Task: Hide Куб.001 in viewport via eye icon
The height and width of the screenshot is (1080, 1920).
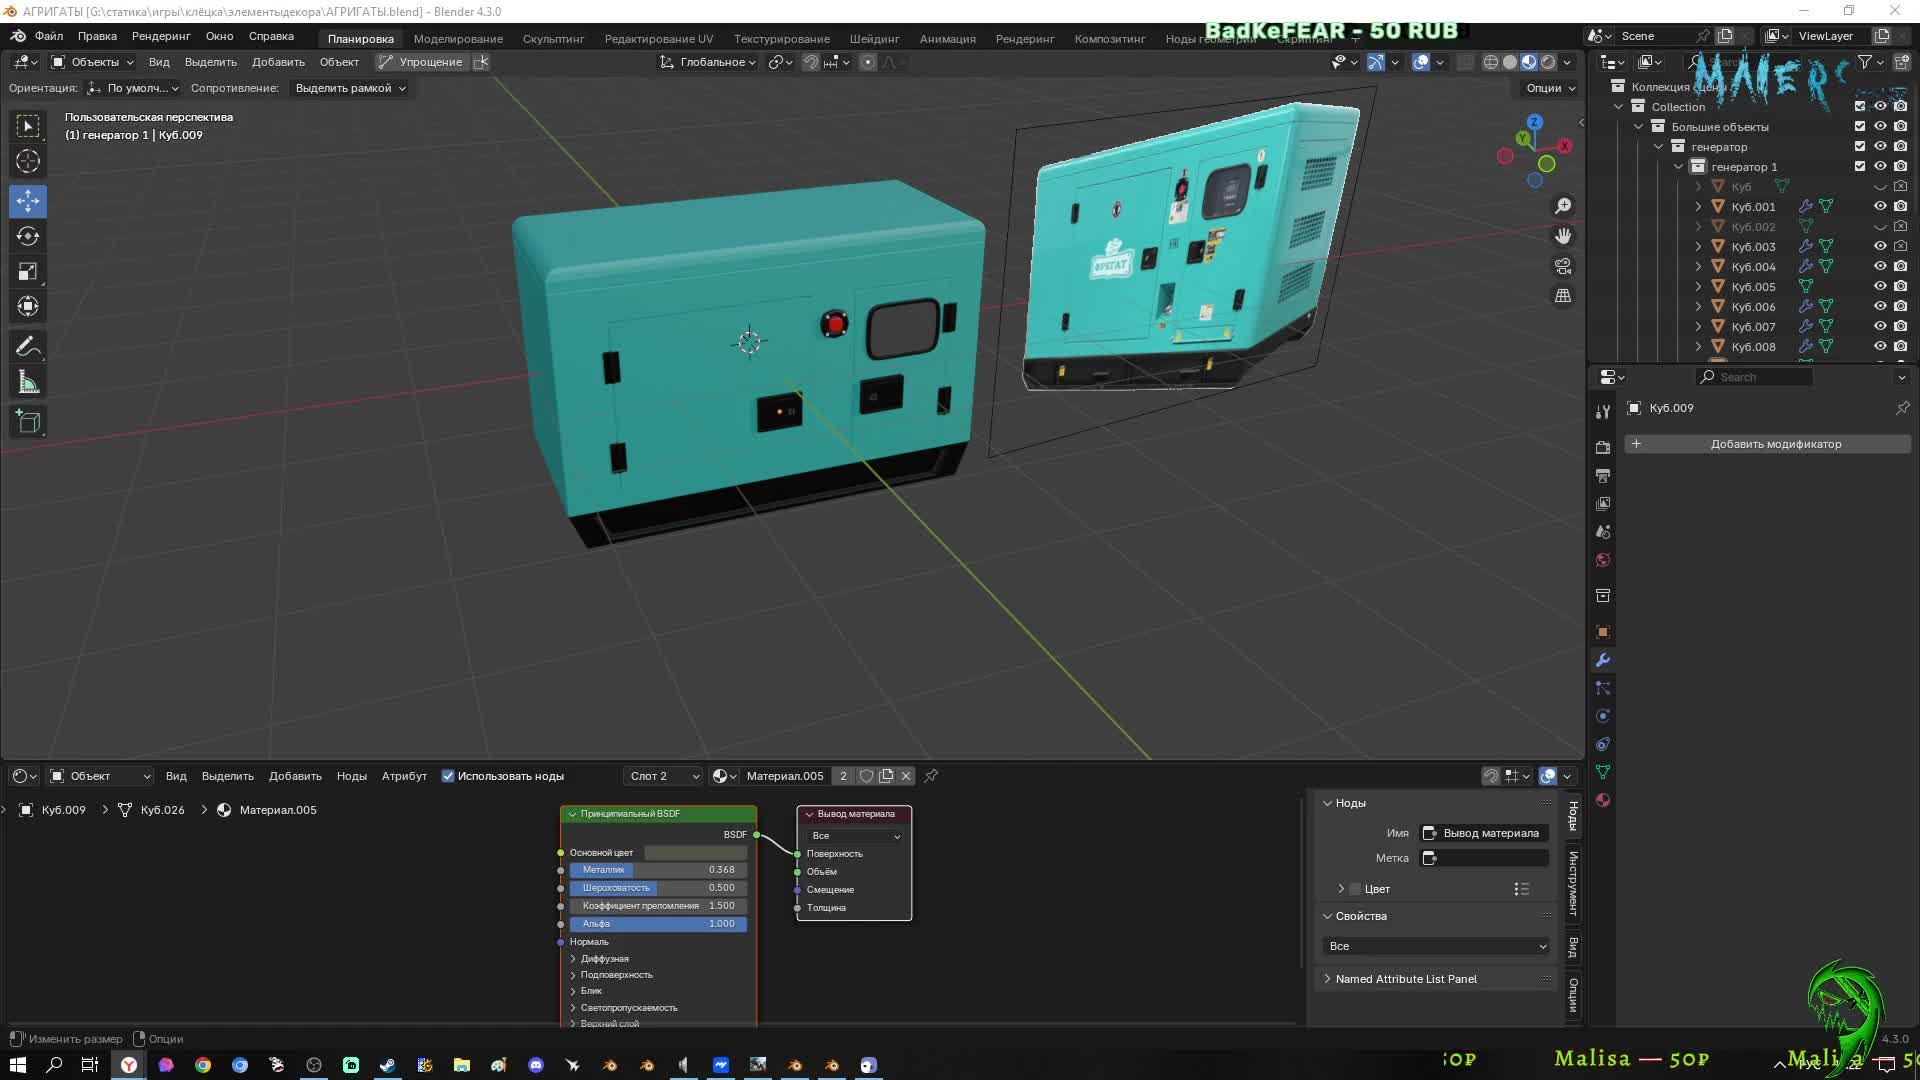Action: [x=1880, y=207]
